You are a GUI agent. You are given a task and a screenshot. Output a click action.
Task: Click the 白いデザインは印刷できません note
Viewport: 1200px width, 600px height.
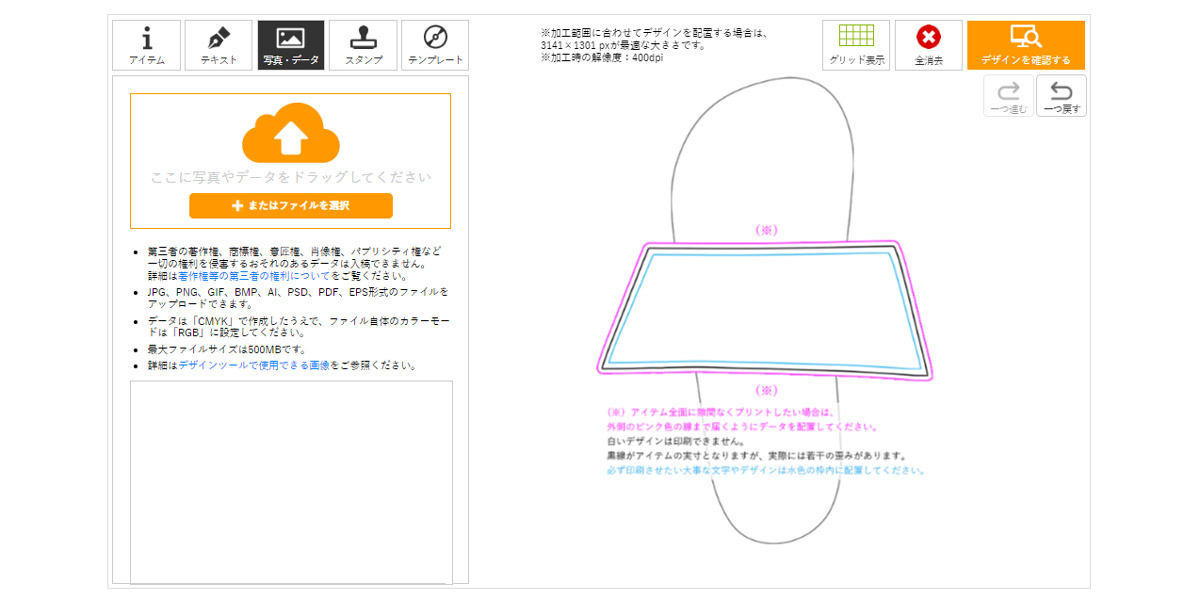675,441
